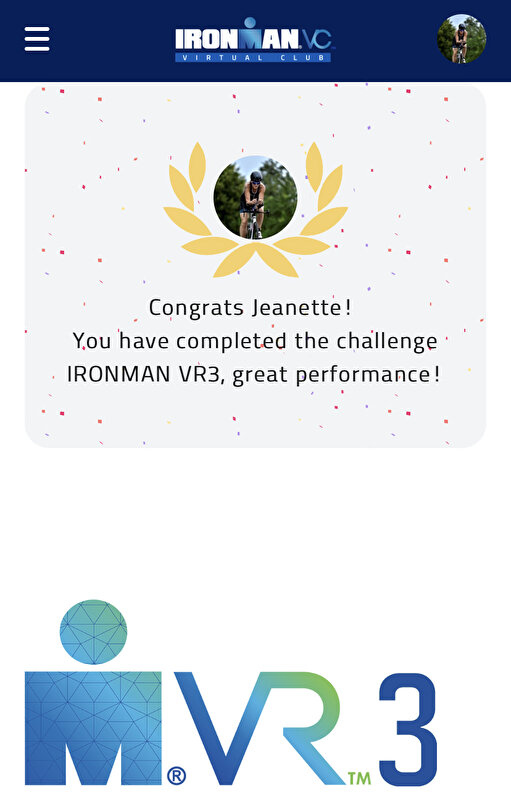The image size is (511, 800).
Task: Click the "You have completed the challenge" line
Action: tap(255, 341)
